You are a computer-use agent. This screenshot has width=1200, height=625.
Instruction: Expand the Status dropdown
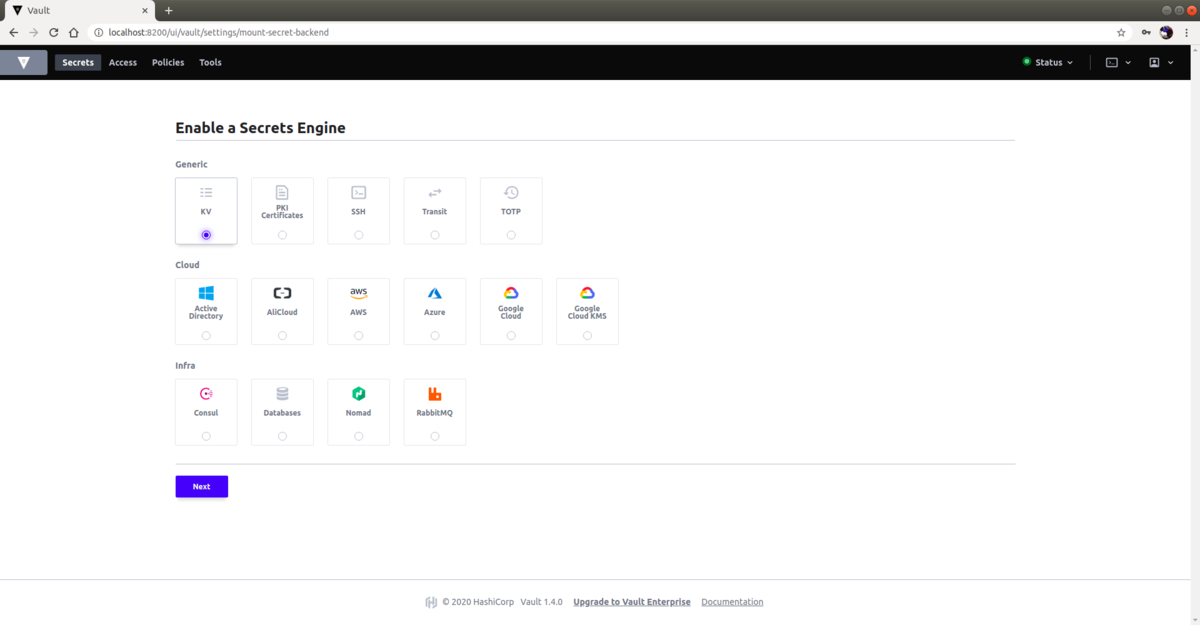[x=1048, y=62]
